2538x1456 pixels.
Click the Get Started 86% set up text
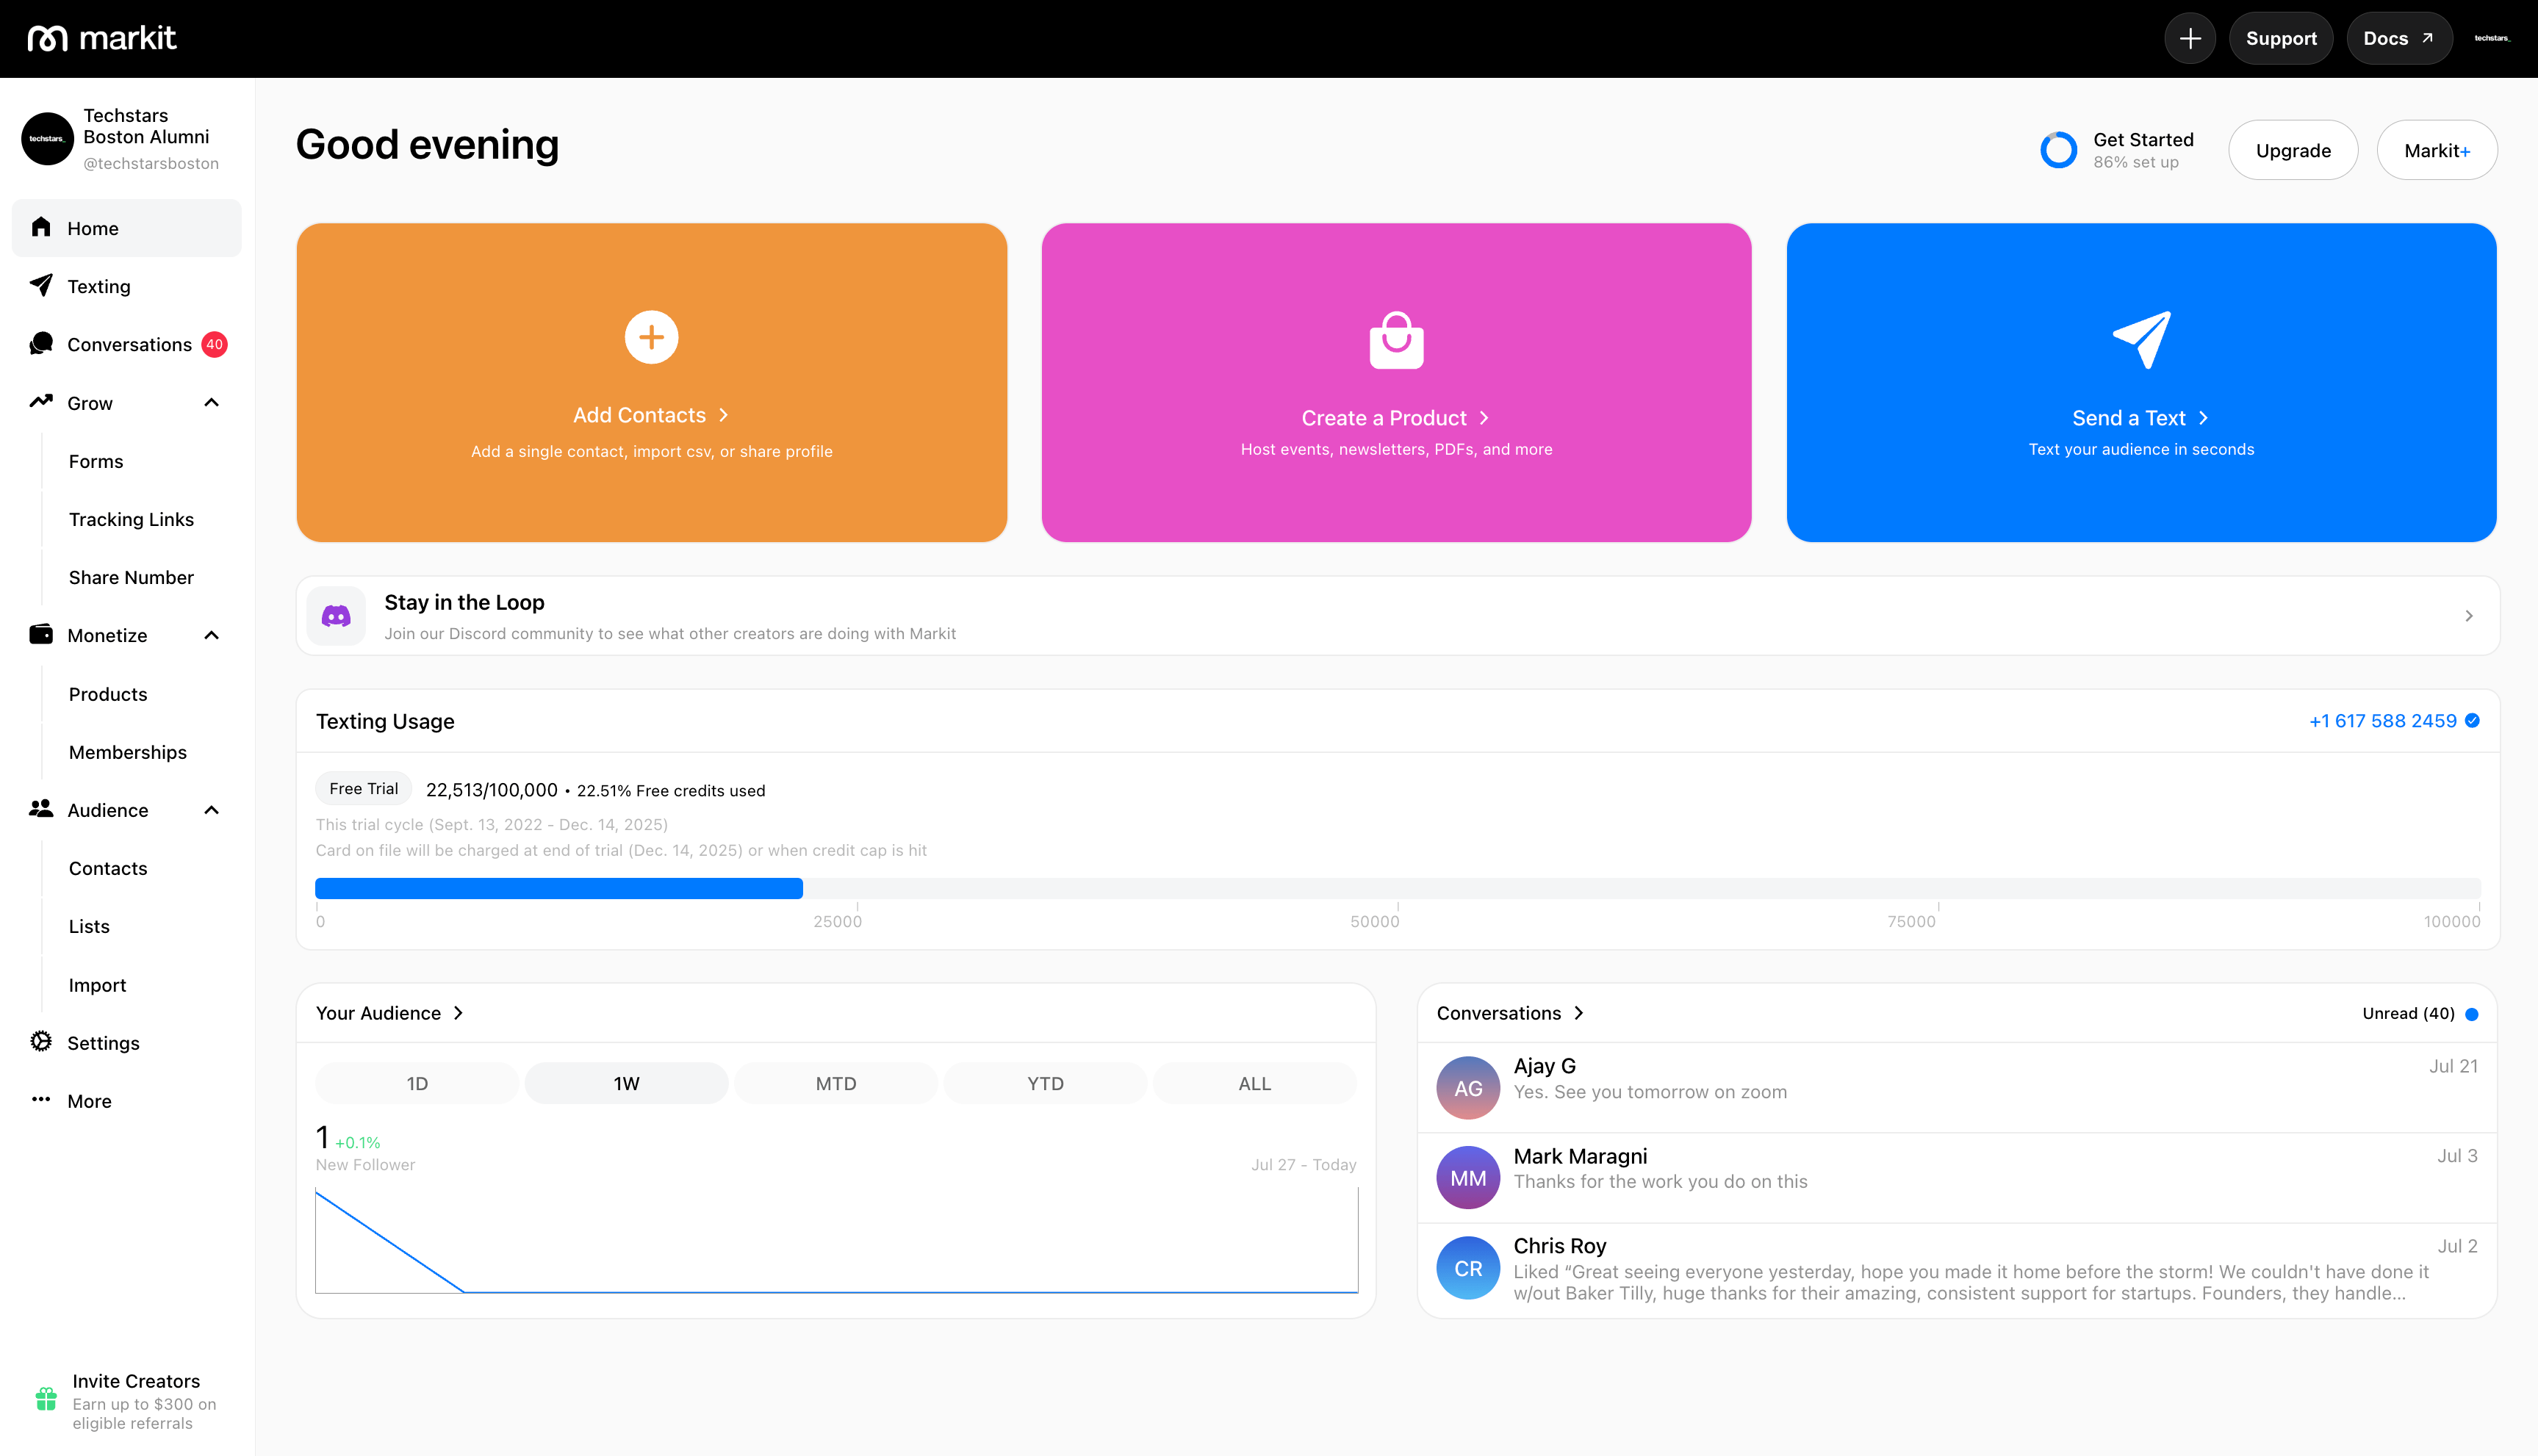tap(2143, 150)
